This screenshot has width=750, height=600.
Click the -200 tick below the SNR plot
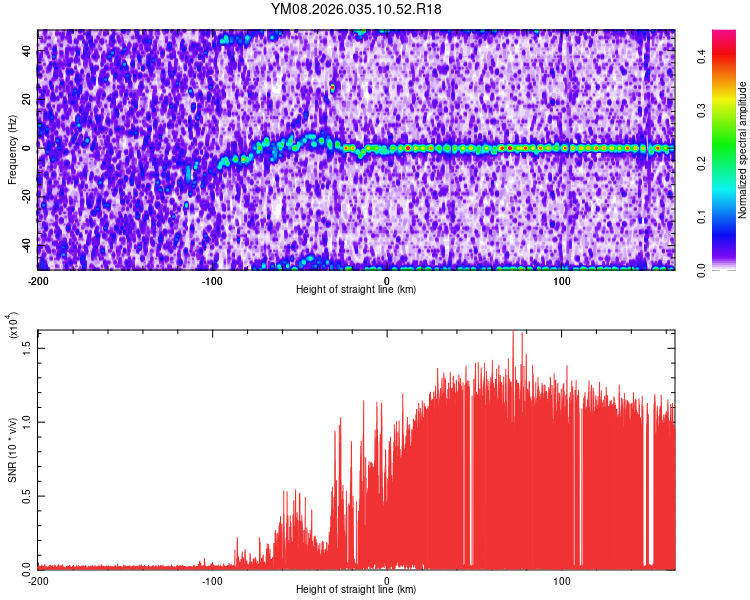pyautogui.click(x=38, y=580)
